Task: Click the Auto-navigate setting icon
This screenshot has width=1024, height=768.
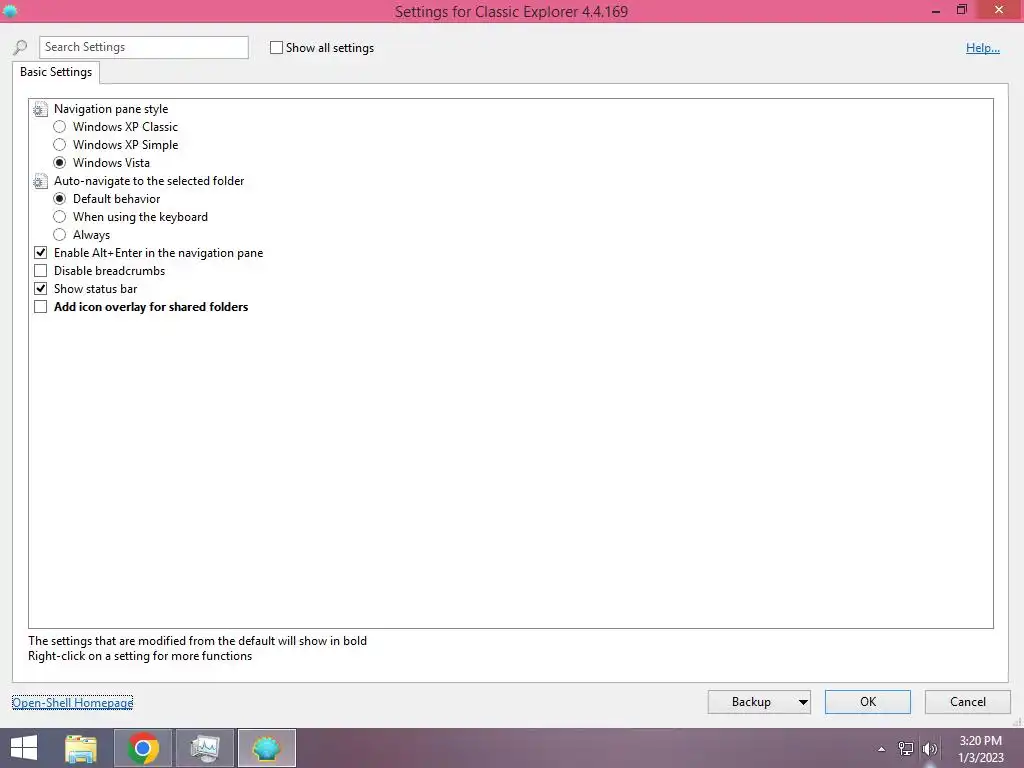Action: point(40,181)
